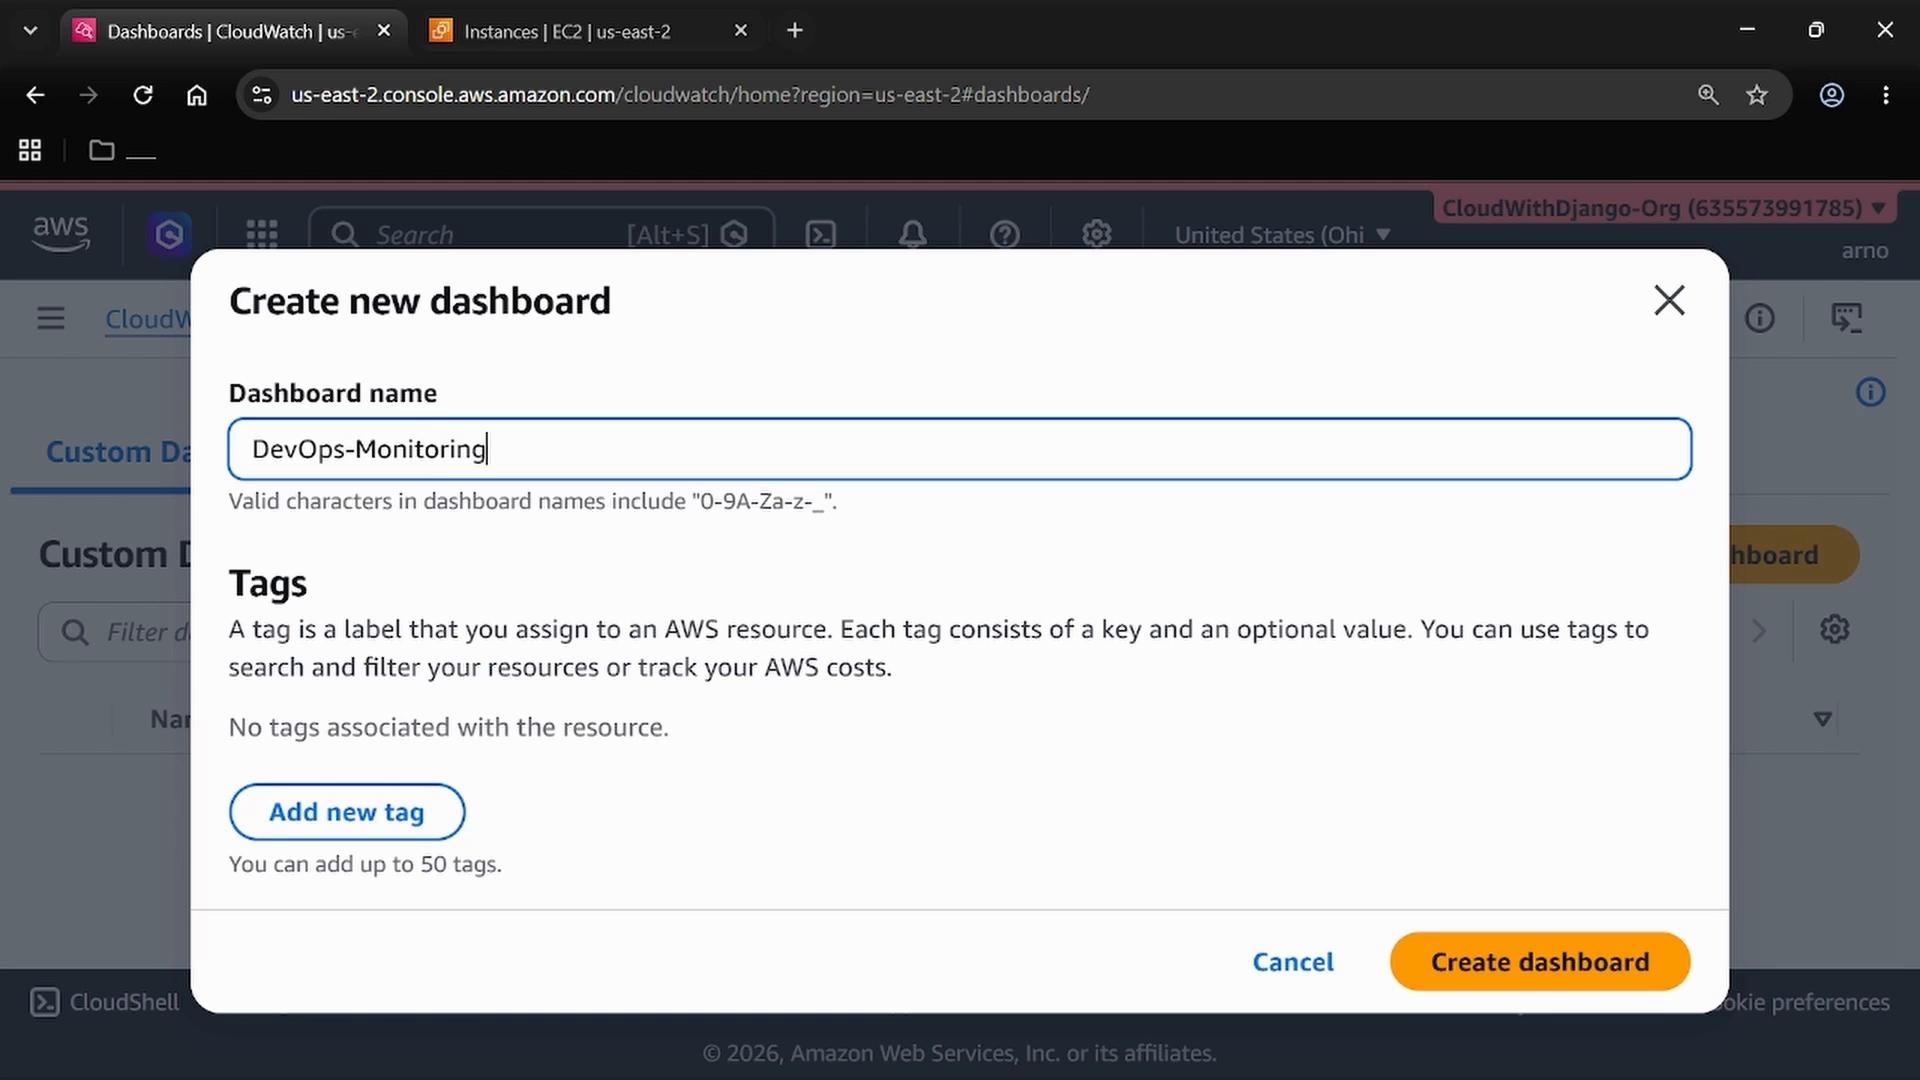
Task: Open AWS console settings gear
Action: [1097, 234]
